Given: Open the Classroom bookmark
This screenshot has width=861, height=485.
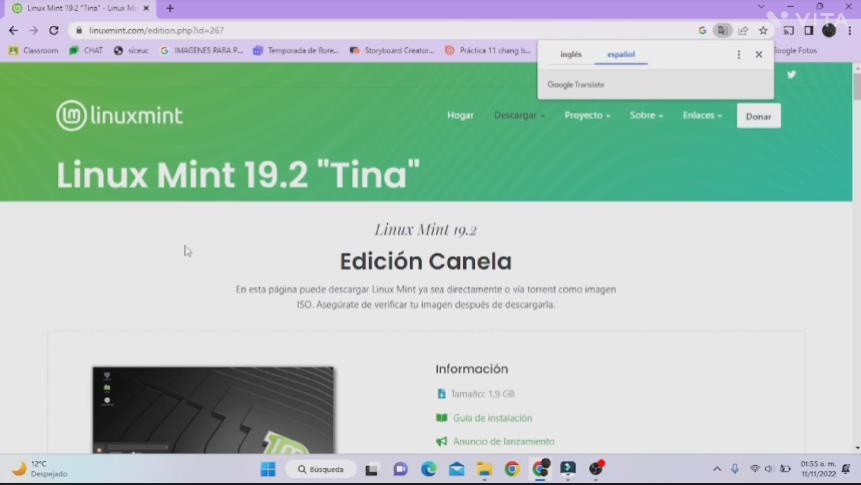Looking at the screenshot, I should pyautogui.click(x=34, y=51).
